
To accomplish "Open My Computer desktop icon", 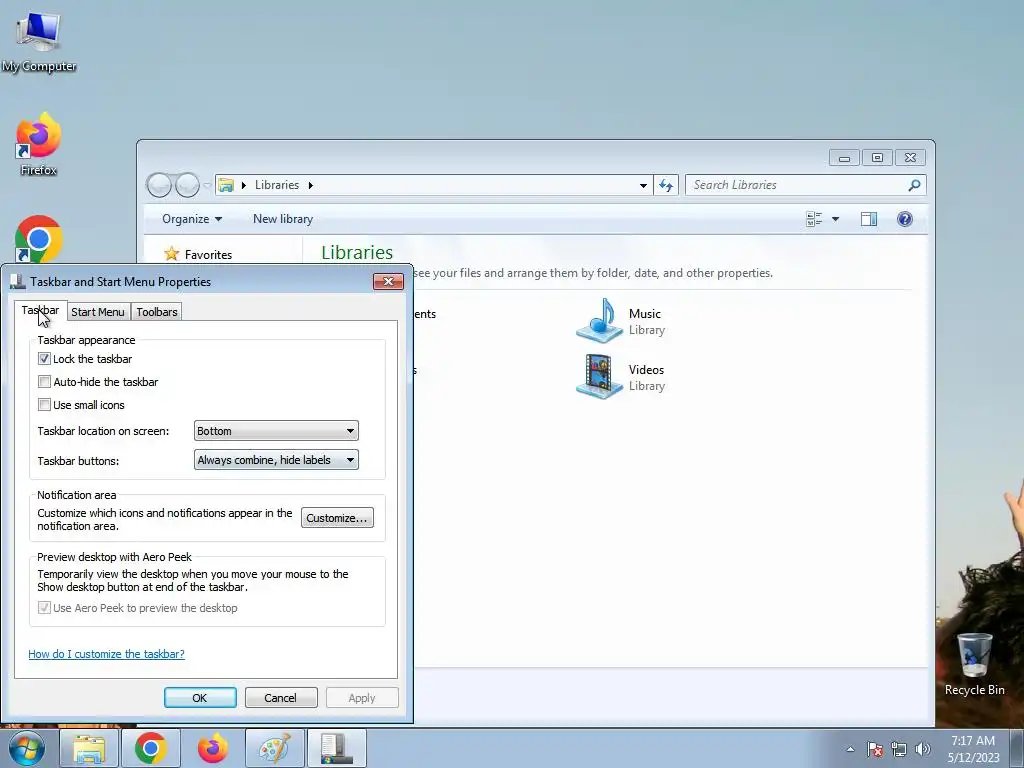I will (39, 41).
